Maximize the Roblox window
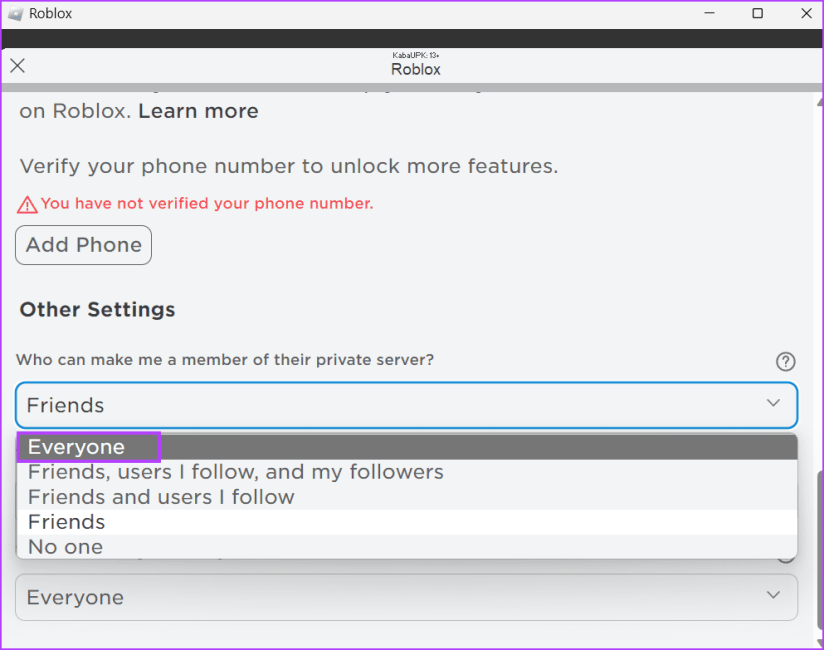Screen dimensions: 824x650 pyautogui.click(x=757, y=14)
